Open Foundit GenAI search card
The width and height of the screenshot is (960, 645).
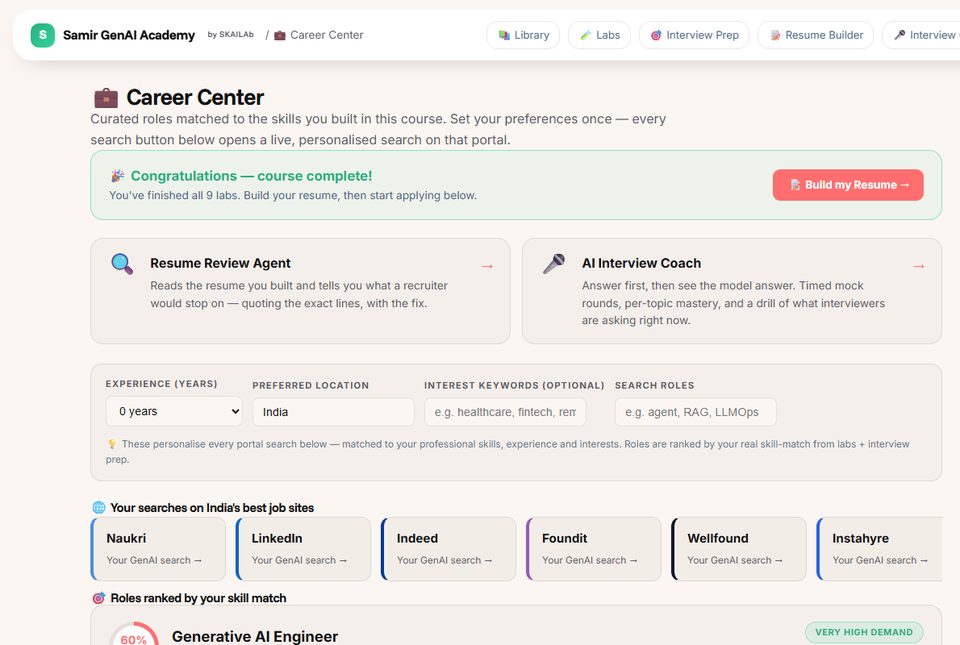[593, 549]
